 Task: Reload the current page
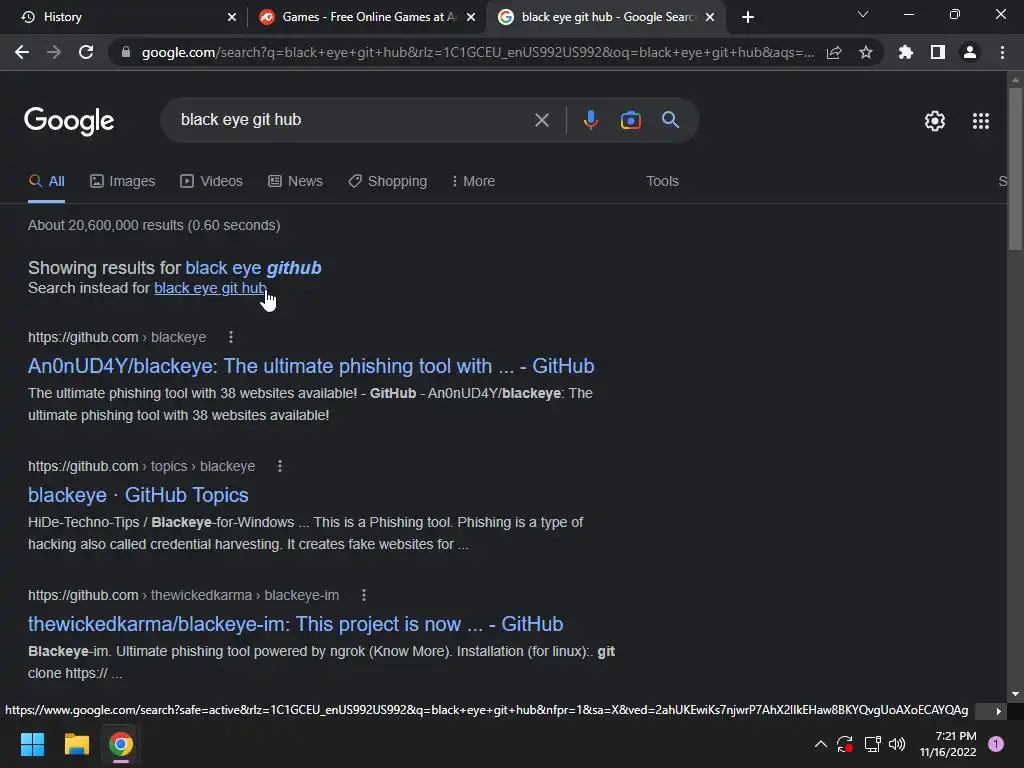(86, 52)
